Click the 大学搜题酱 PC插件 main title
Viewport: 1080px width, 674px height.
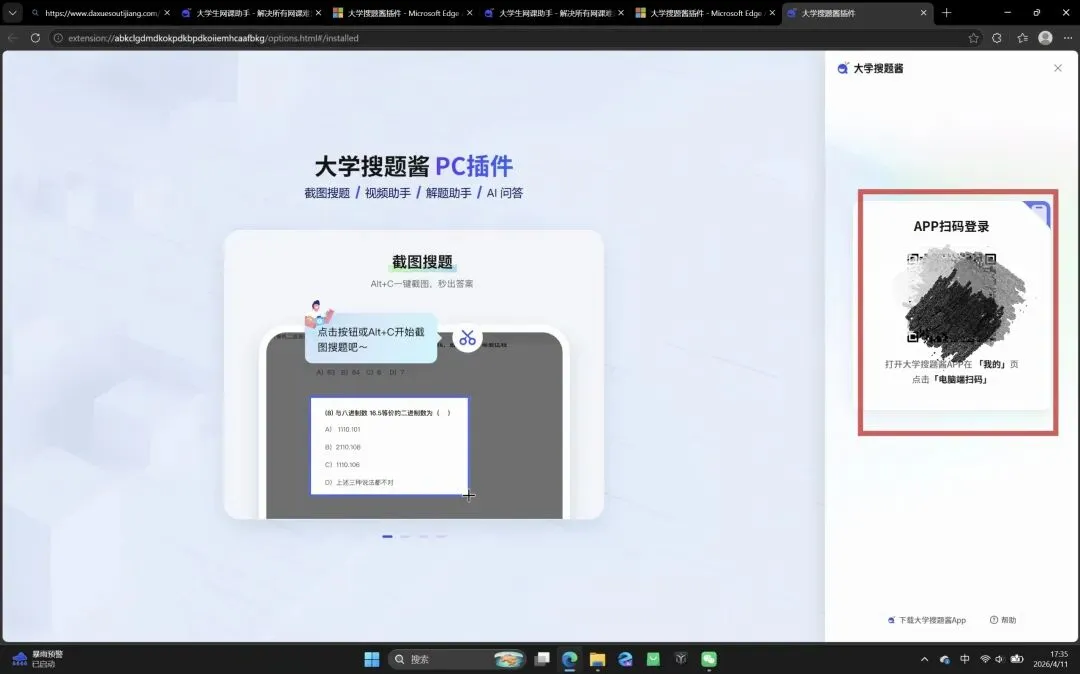(x=414, y=167)
